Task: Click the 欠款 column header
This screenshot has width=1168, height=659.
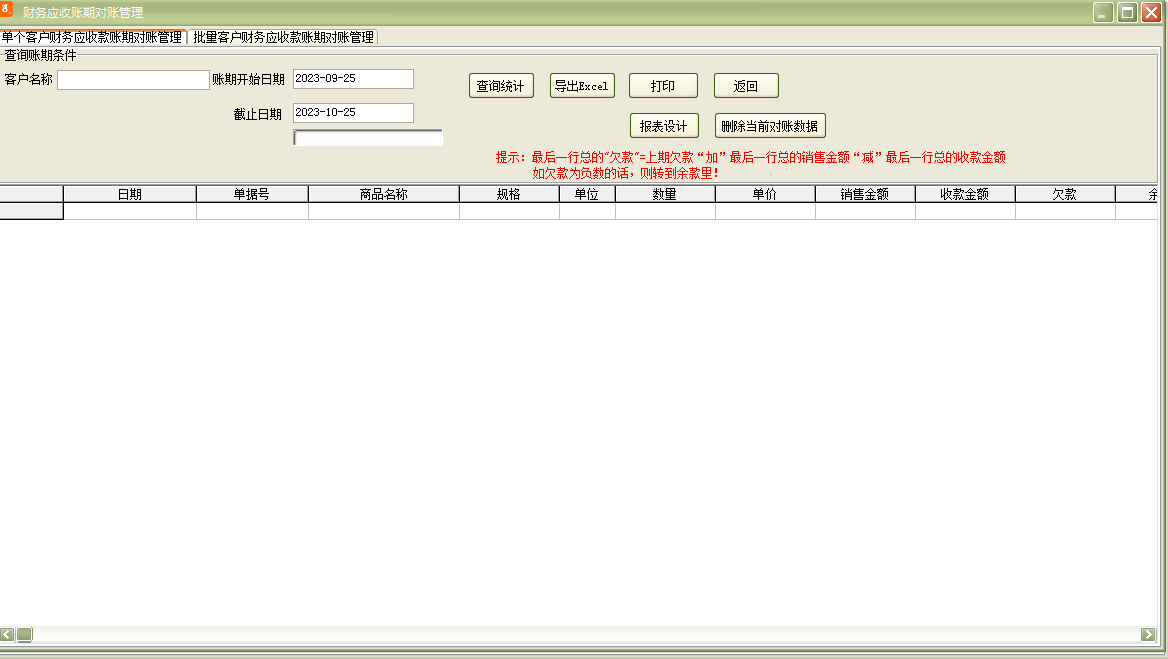Action: click(1065, 194)
